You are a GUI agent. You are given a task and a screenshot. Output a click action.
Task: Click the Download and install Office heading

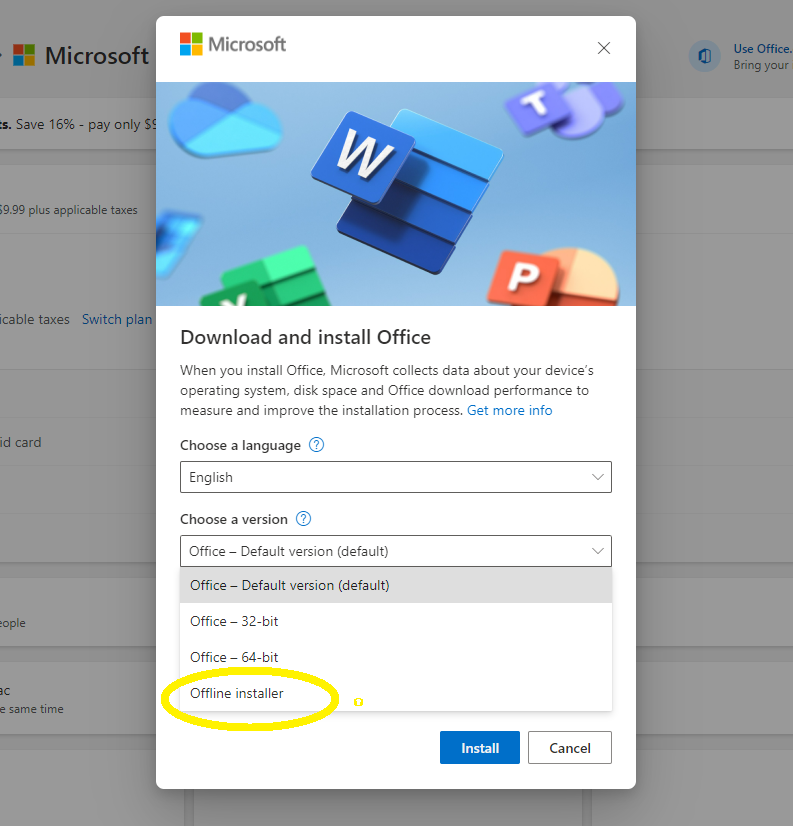[x=305, y=337]
